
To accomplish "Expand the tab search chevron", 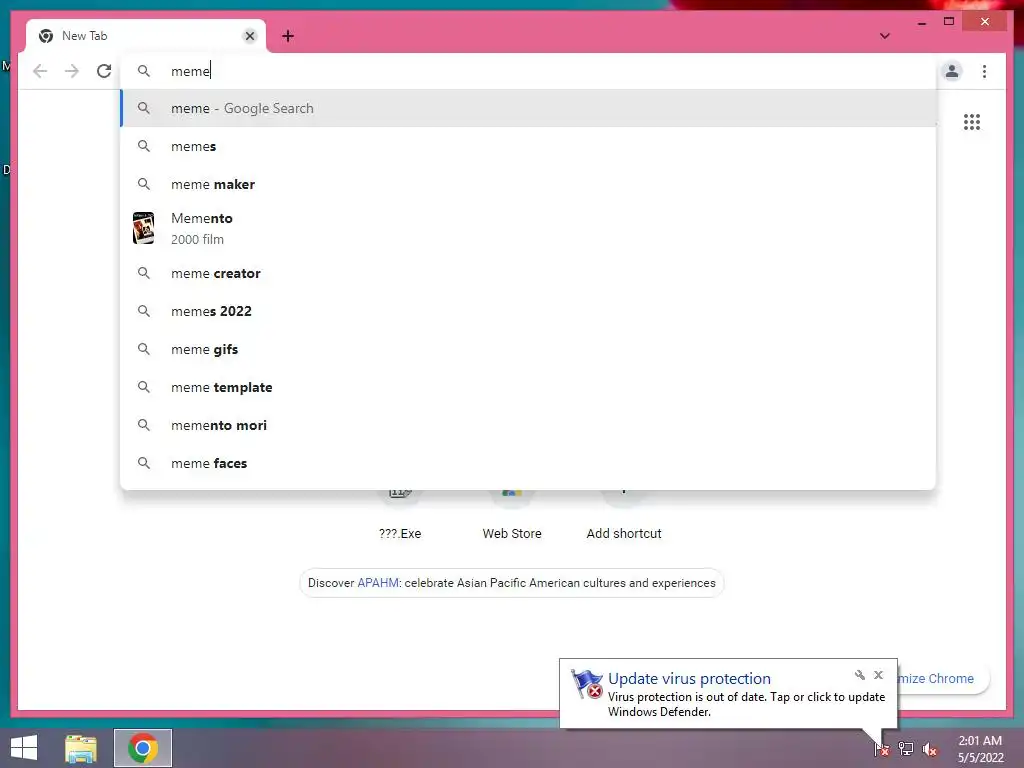I will 884,36.
